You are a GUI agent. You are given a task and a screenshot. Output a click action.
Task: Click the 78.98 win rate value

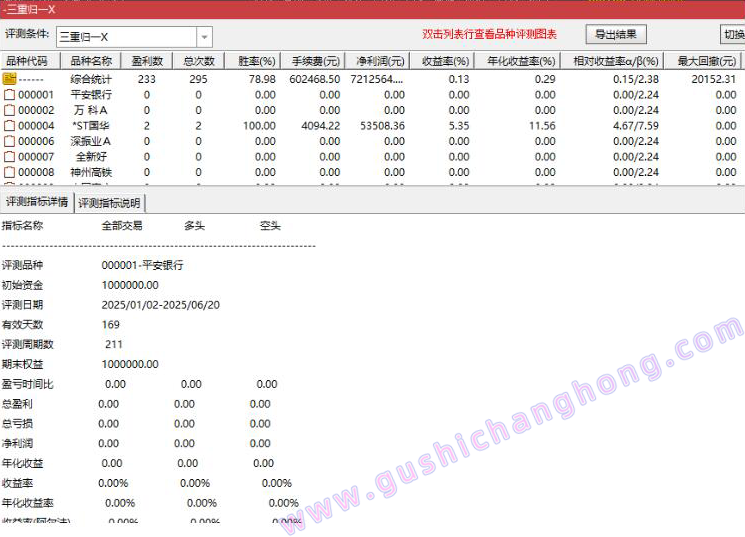[x=262, y=79]
